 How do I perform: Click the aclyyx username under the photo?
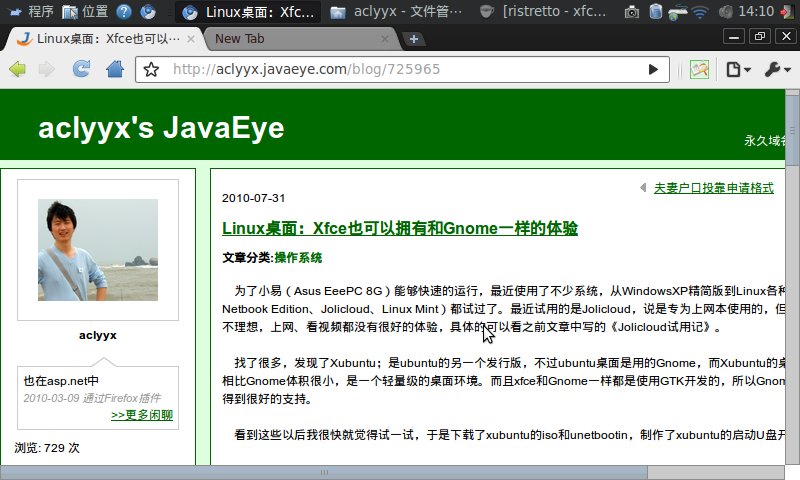pyautogui.click(x=98, y=335)
